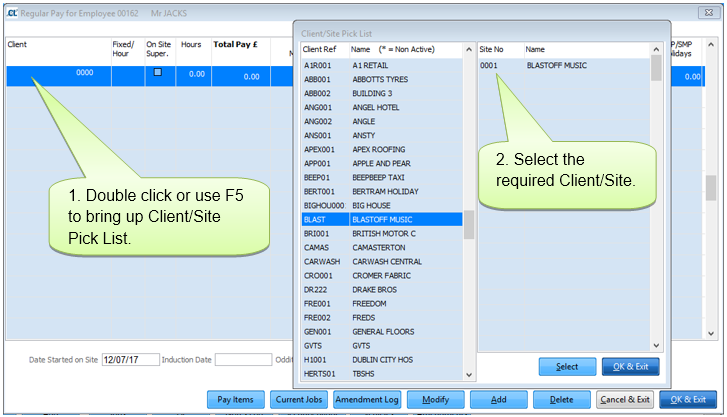727x417 pixels.
Task: Toggle the On Site Super checkbox
Action: (x=158, y=73)
